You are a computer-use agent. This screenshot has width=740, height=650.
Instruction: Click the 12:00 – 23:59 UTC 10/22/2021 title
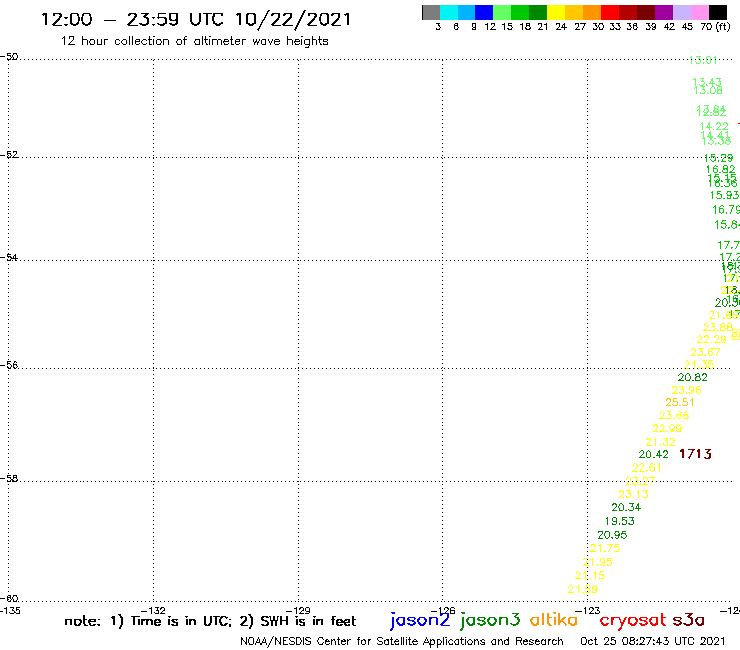pyautogui.click(x=196, y=20)
